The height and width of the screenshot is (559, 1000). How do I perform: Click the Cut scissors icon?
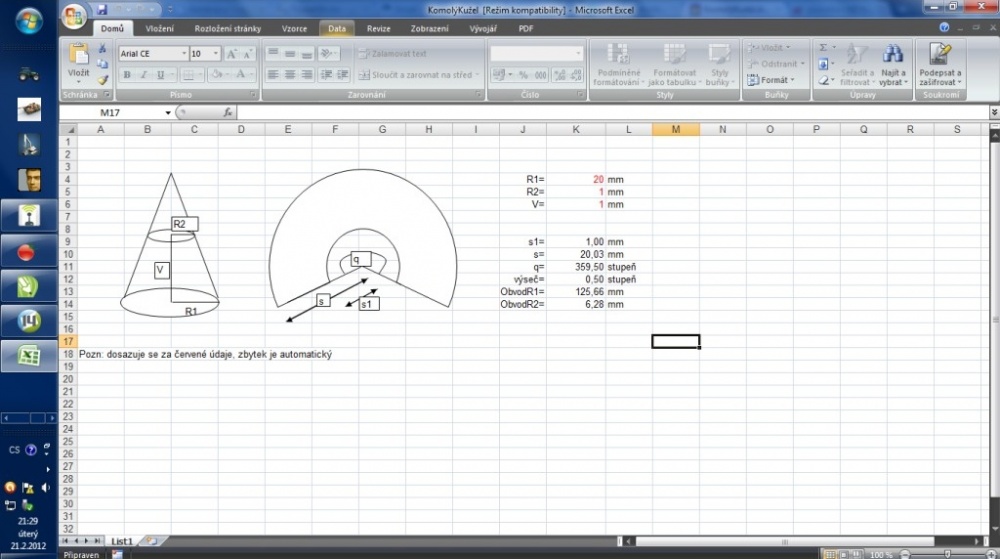tap(103, 48)
